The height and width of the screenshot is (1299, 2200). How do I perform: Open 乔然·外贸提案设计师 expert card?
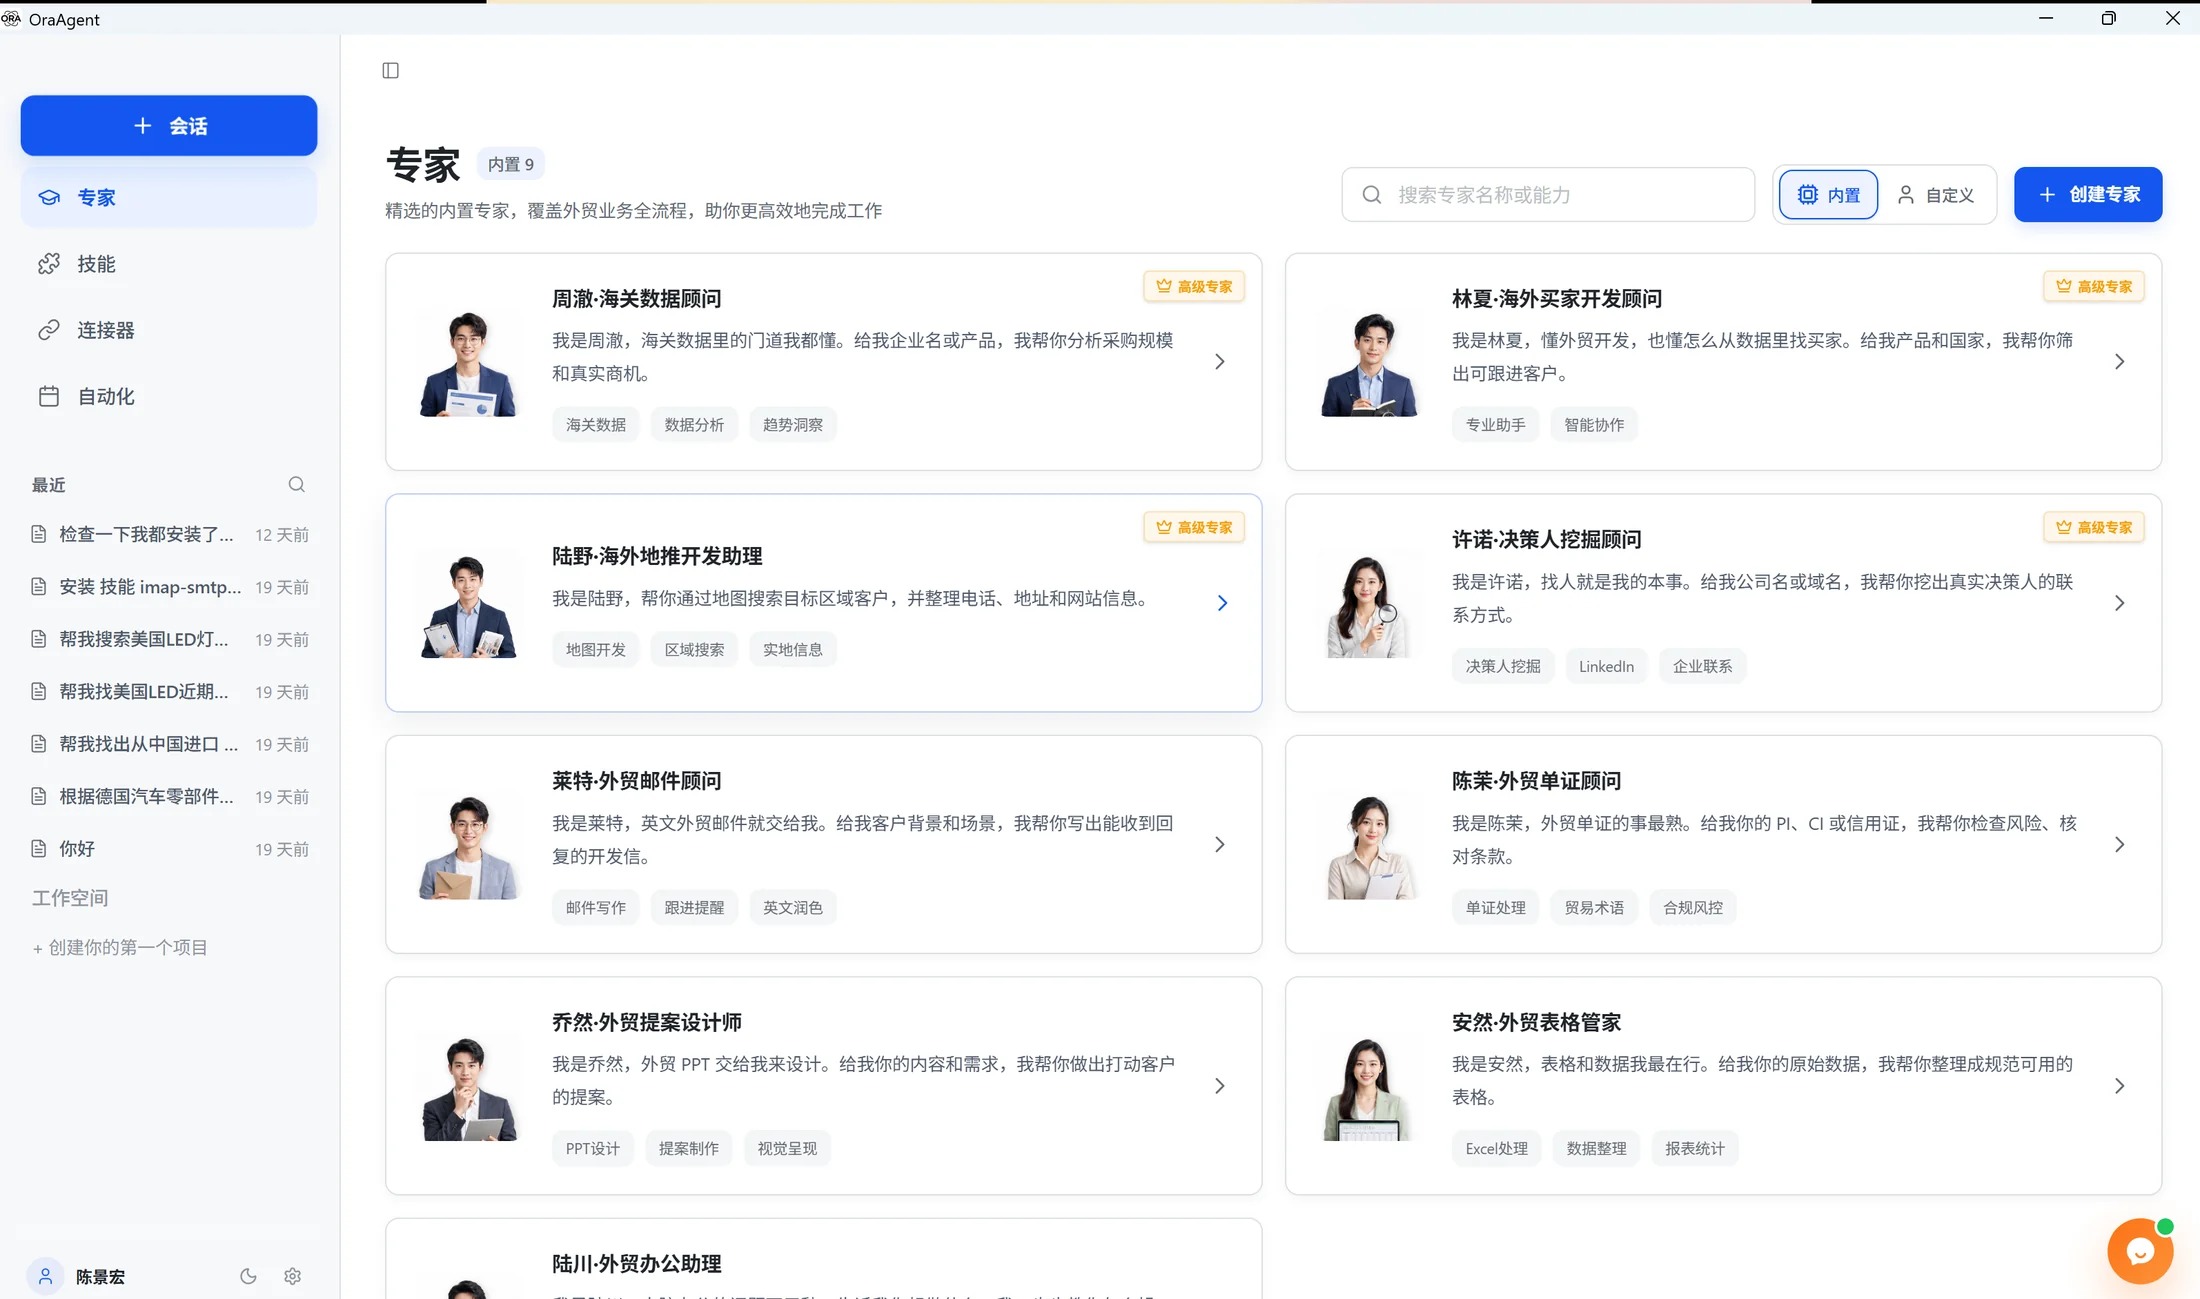(x=824, y=1086)
